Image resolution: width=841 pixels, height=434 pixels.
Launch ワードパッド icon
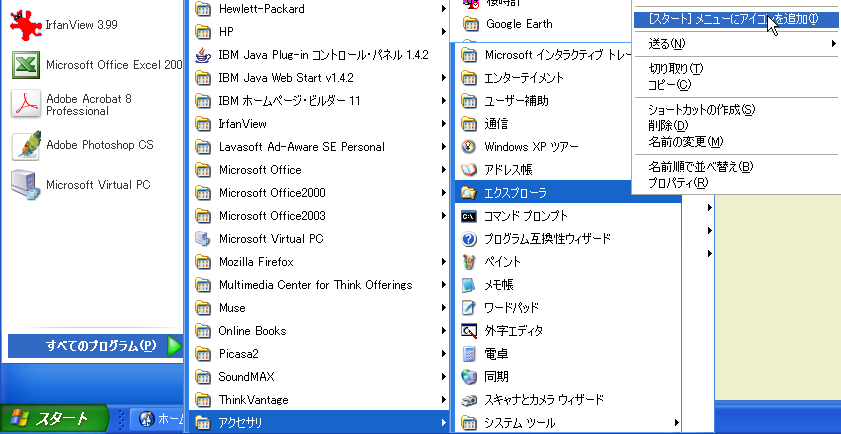[469, 308]
